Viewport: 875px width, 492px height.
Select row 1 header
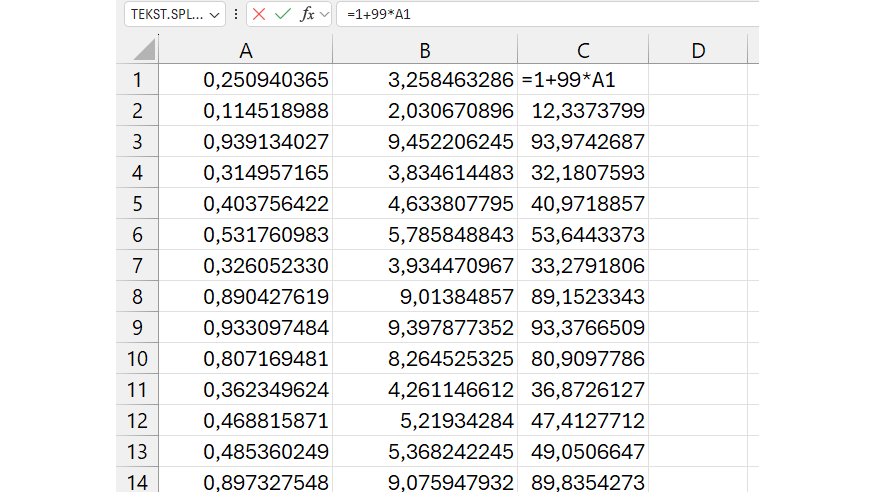click(x=137, y=80)
